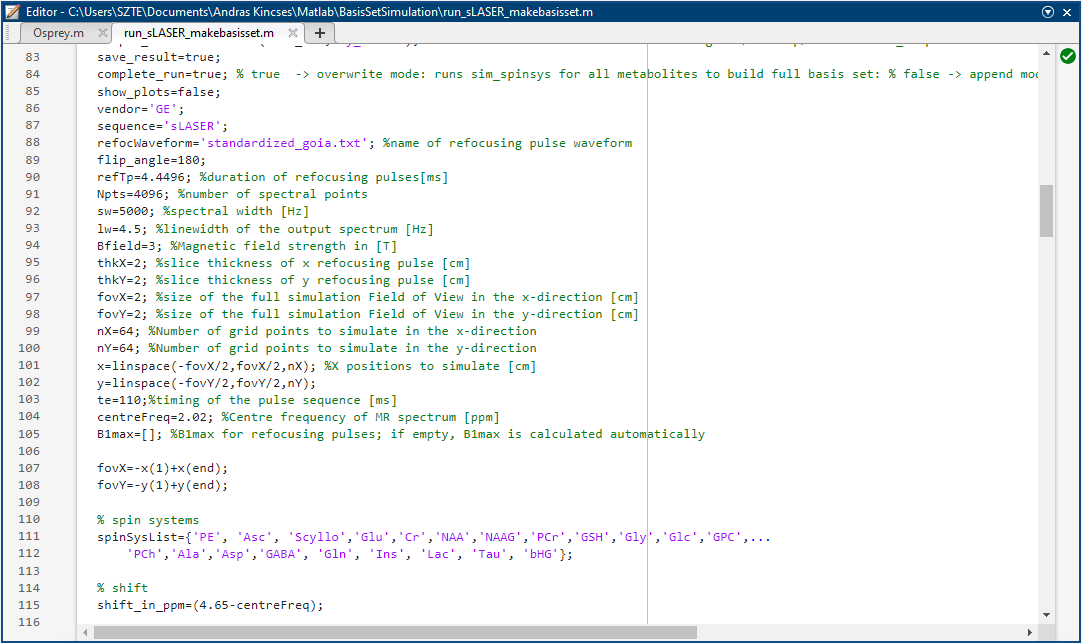This screenshot has height=643, width=1082.
Task: Open a new editor tab with plus
Action: (x=319, y=32)
